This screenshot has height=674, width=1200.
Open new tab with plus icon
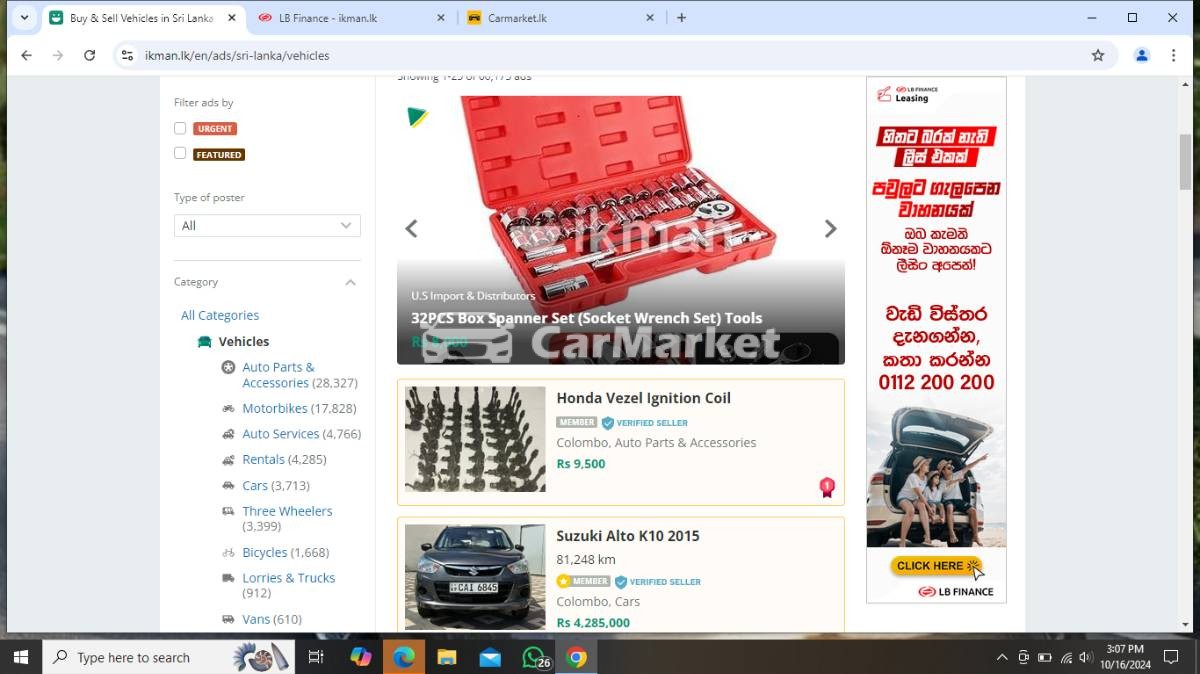pos(681,18)
